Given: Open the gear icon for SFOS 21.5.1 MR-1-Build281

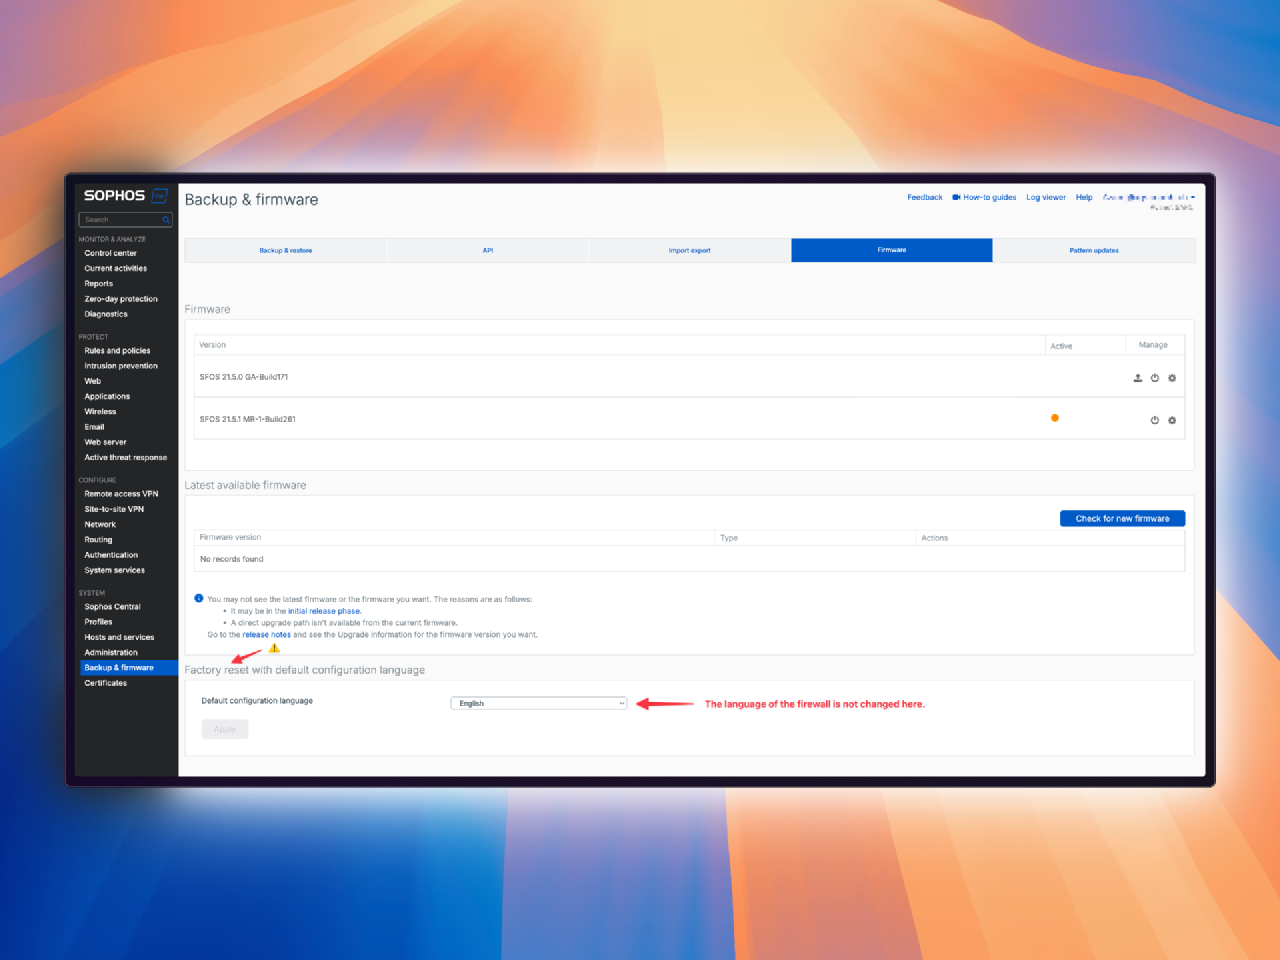Looking at the screenshot, I should point(1172,420).
